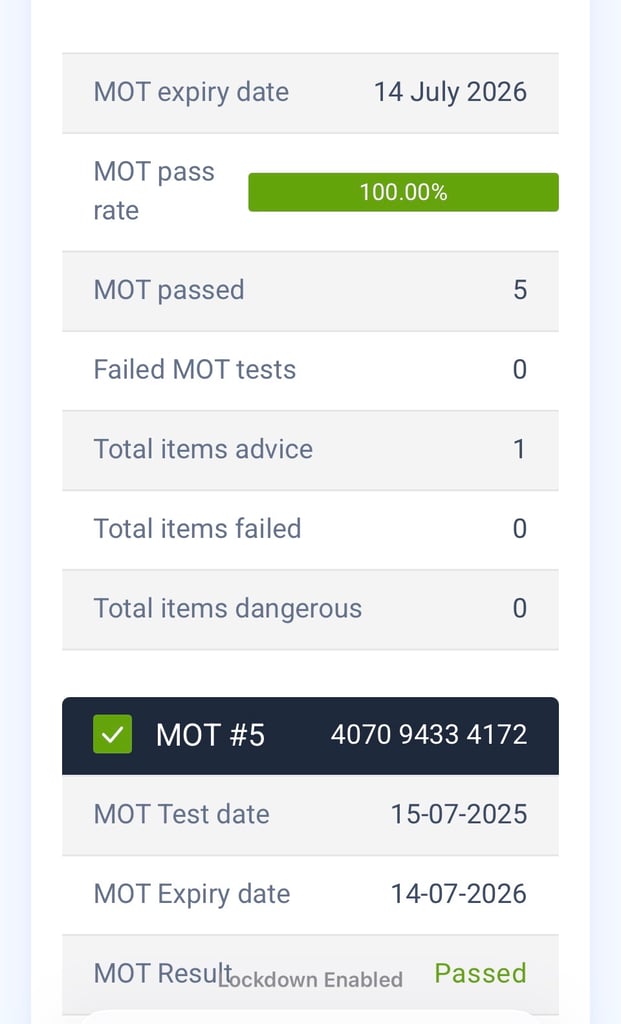Image resolution: width=621 pixels, height=1024 pixels.
Task: Click the Total items dangerous row
Action: point(310,608)
